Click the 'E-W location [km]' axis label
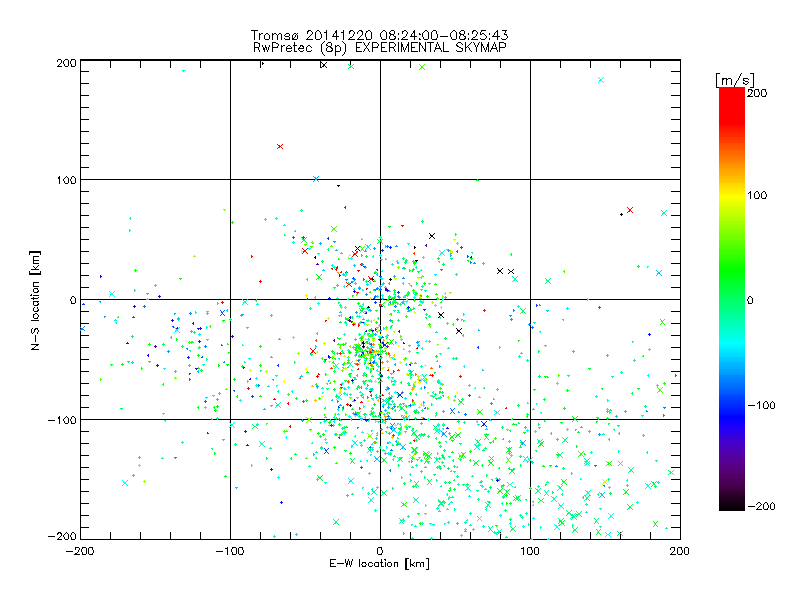 379,564
